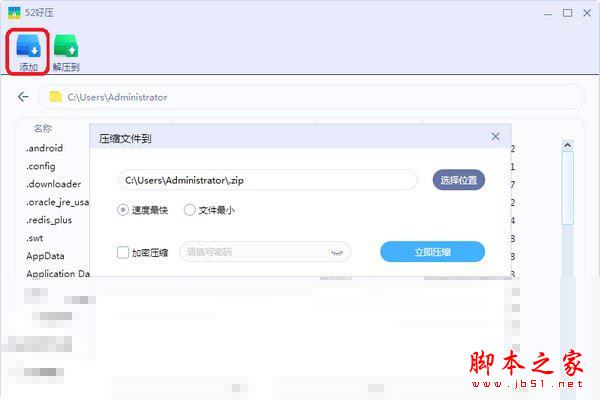Click the 立即压缩 button

[x=432, y=252]
